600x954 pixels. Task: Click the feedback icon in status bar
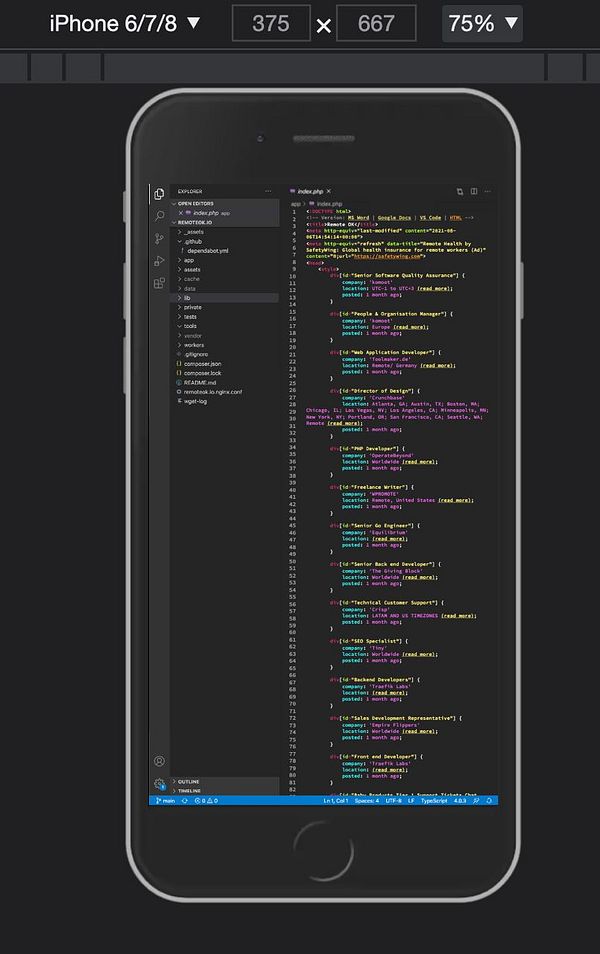click(x=476, y=801)
